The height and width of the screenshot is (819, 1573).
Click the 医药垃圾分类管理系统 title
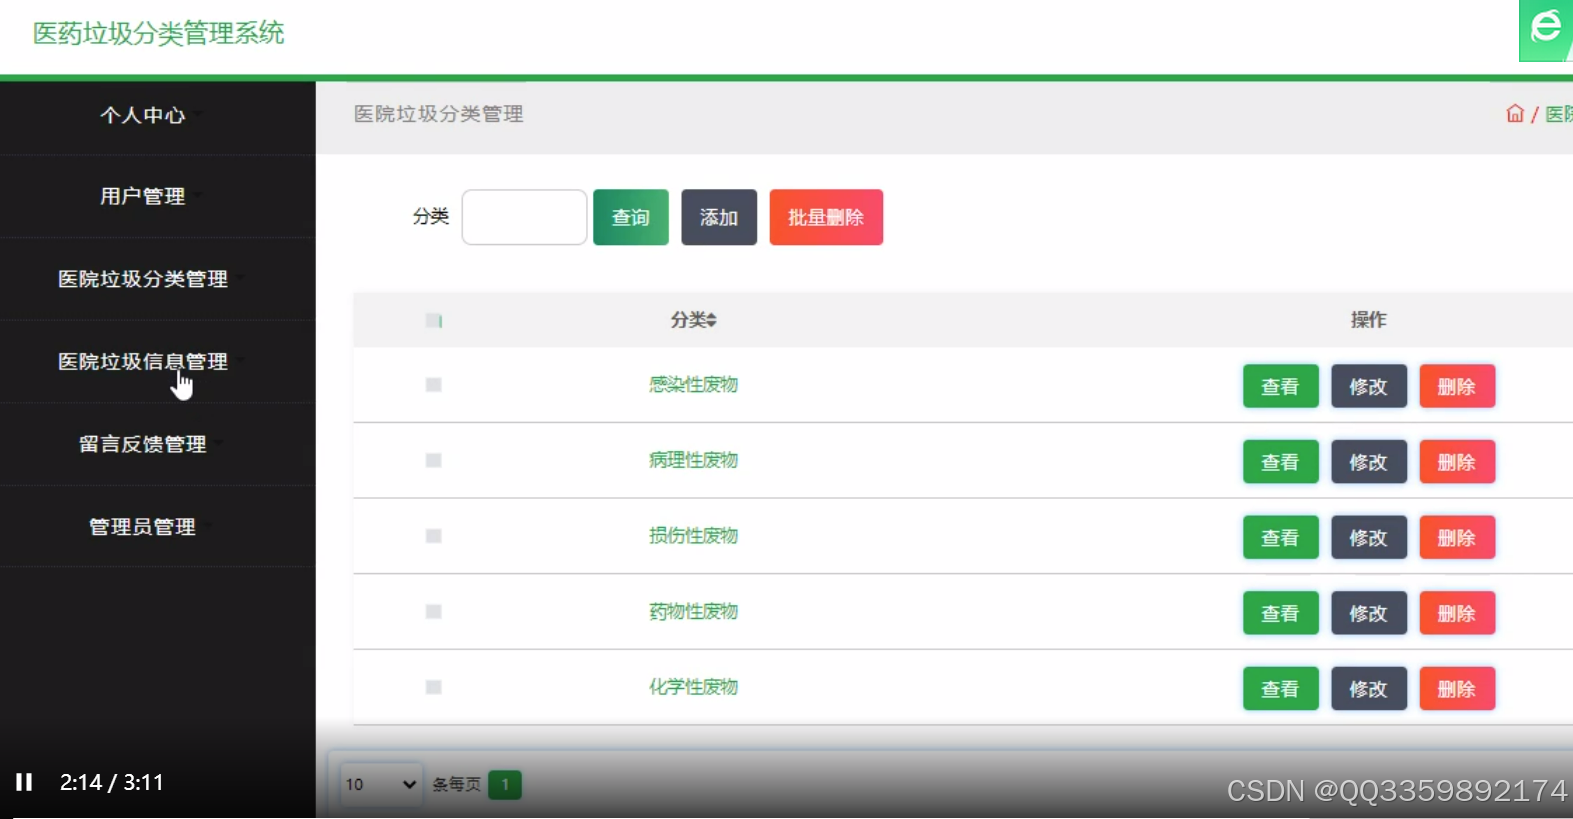(159, 33)
